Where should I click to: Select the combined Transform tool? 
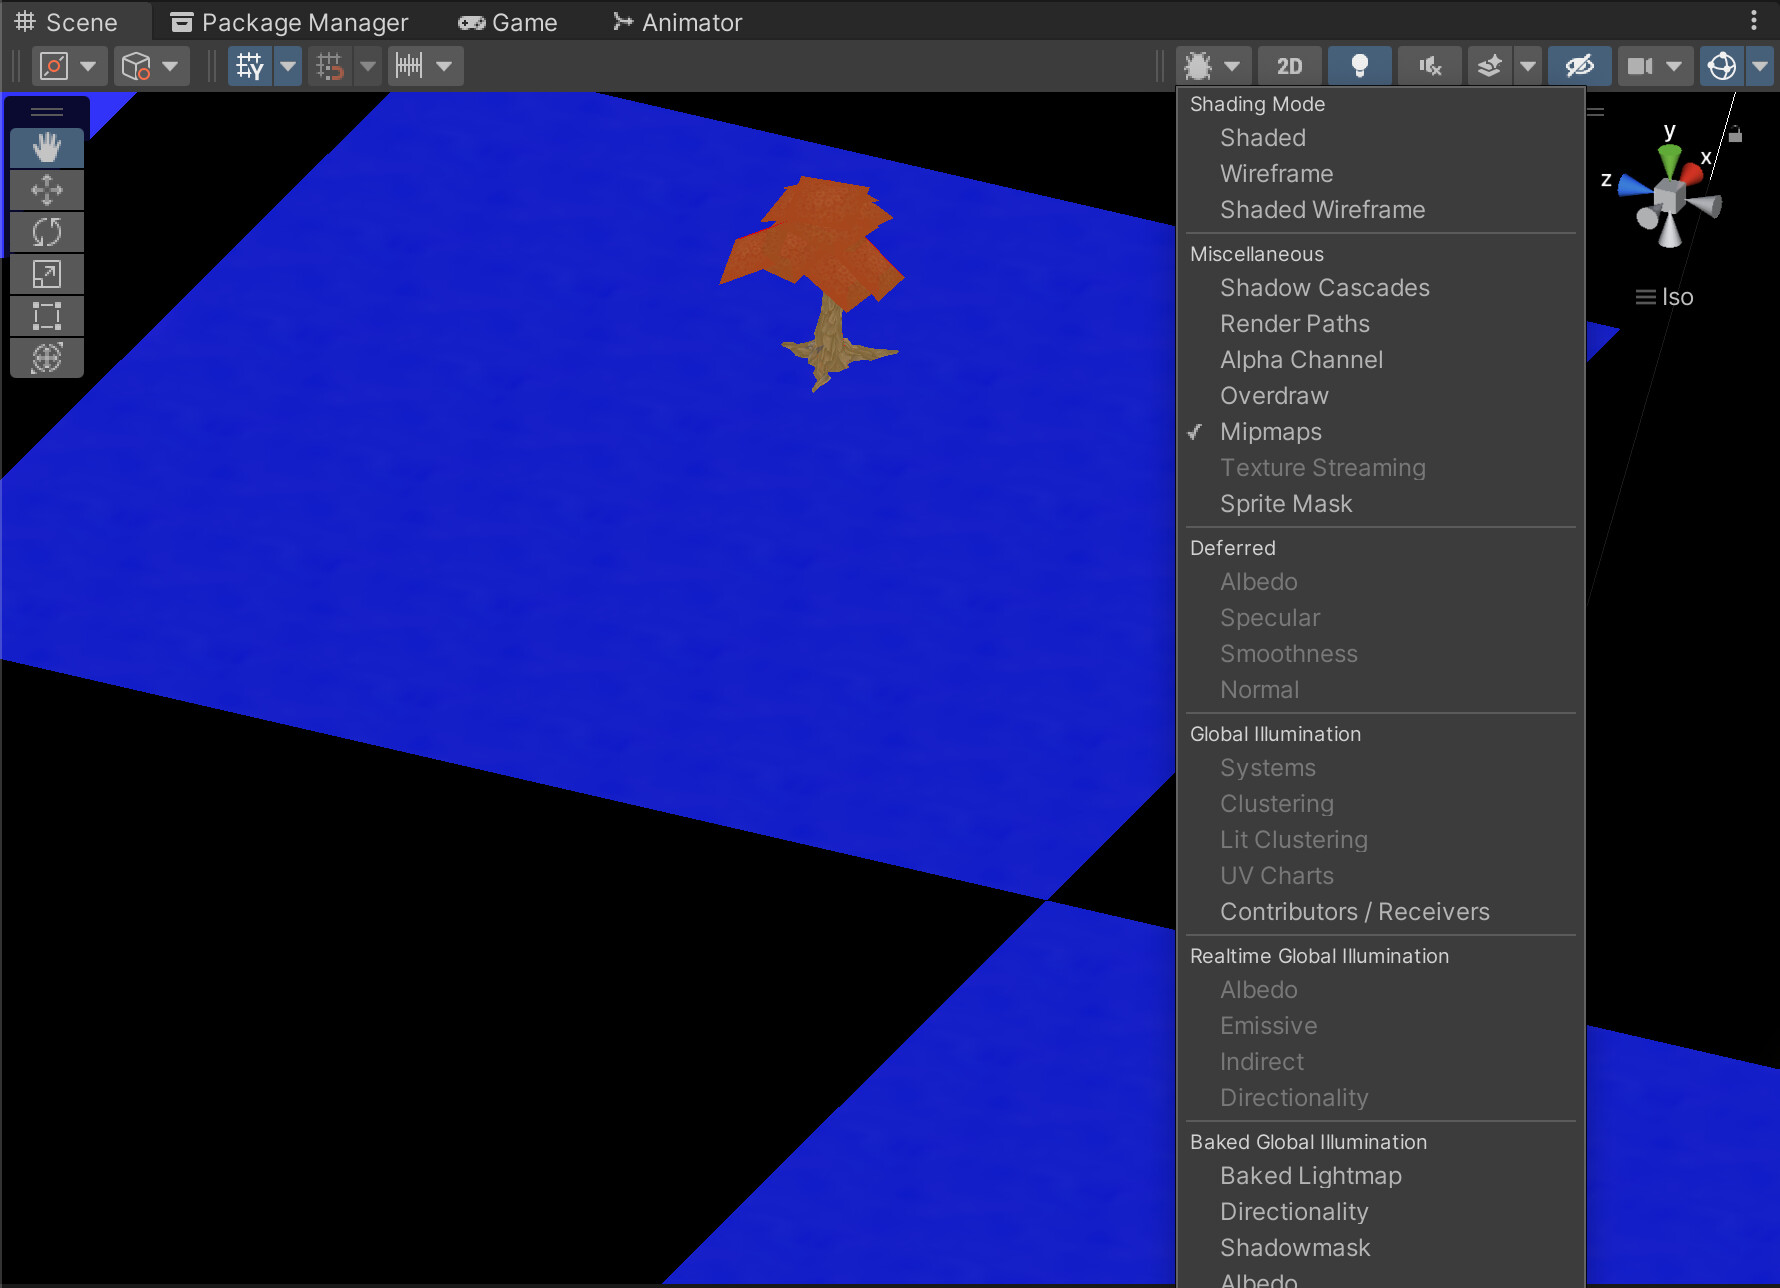pyautogui.click(x=46, y=357)
